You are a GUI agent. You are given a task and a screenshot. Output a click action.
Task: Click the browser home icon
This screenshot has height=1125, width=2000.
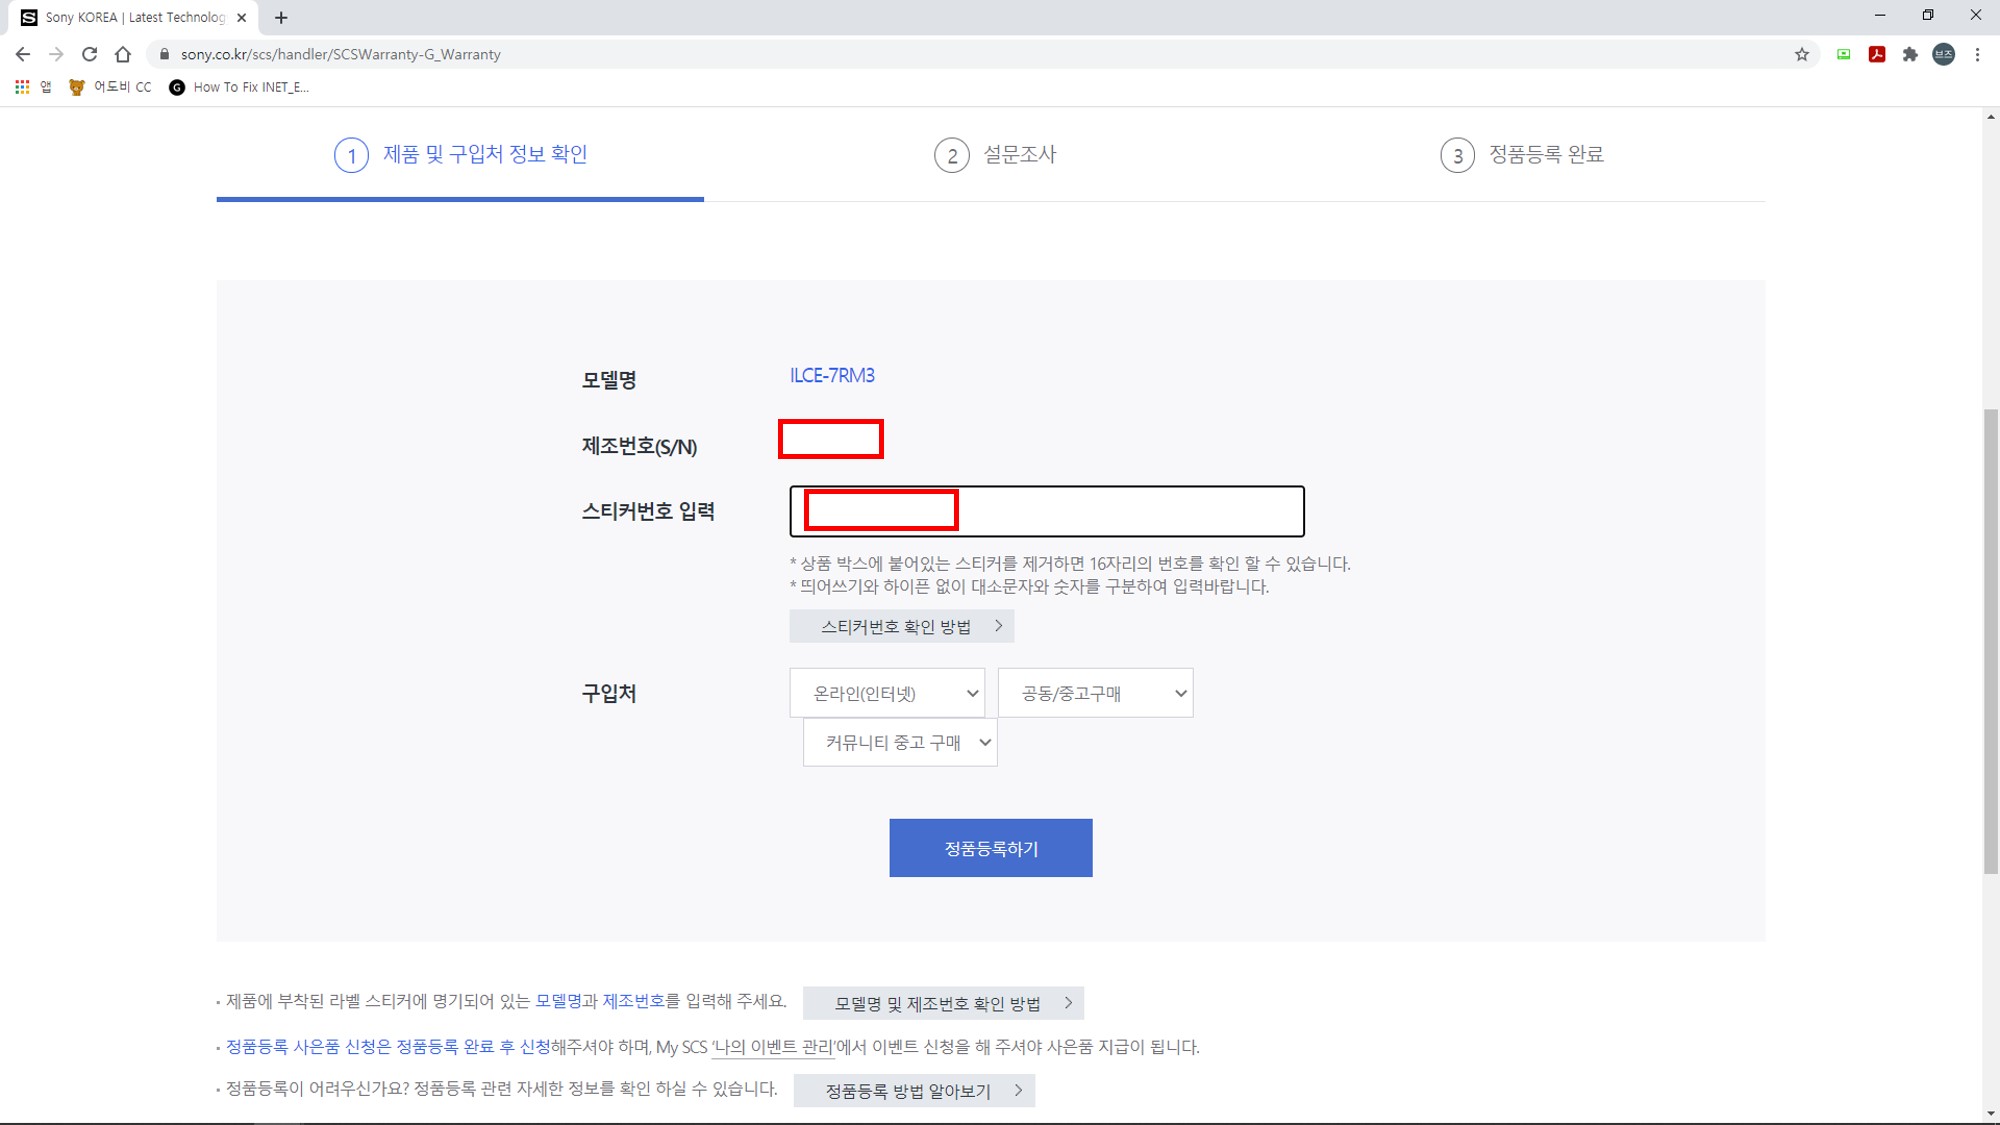[123, 54]
